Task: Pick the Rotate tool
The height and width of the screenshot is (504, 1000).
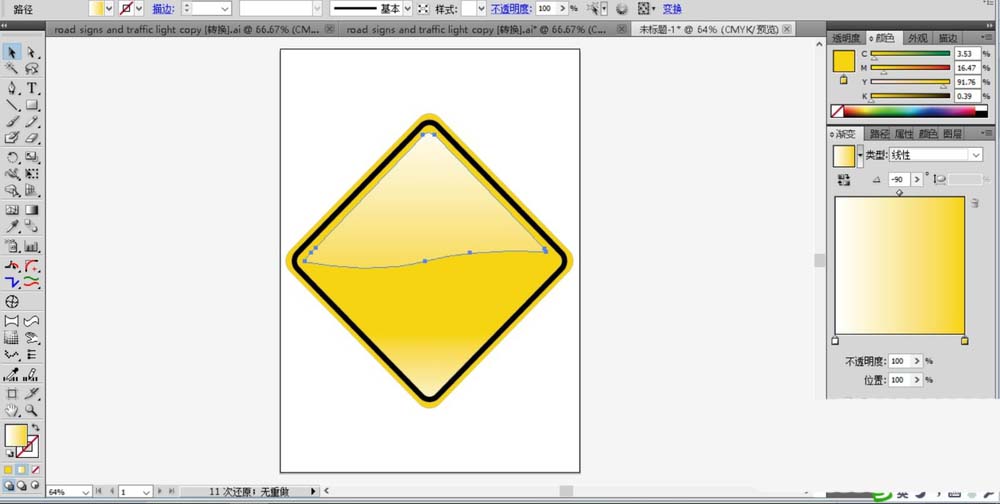Action: 12,157
